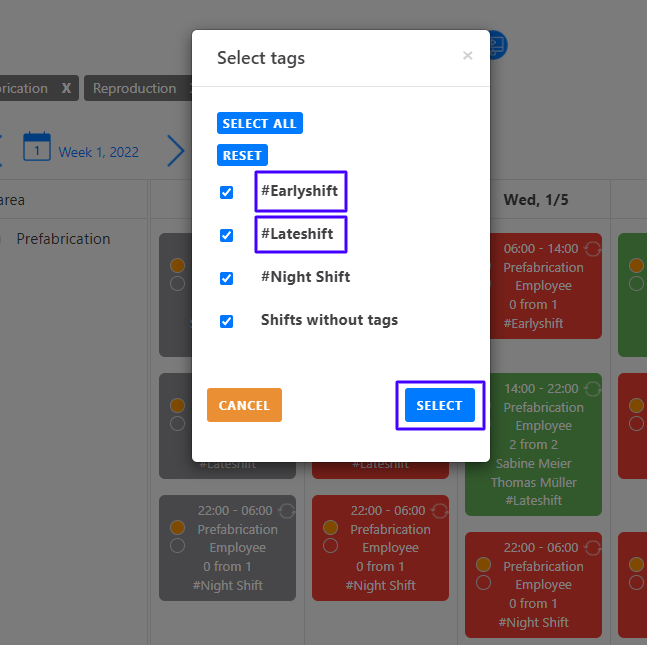Click the SELECT ALL button
647x645 pixels.
[x=260, y=123]
